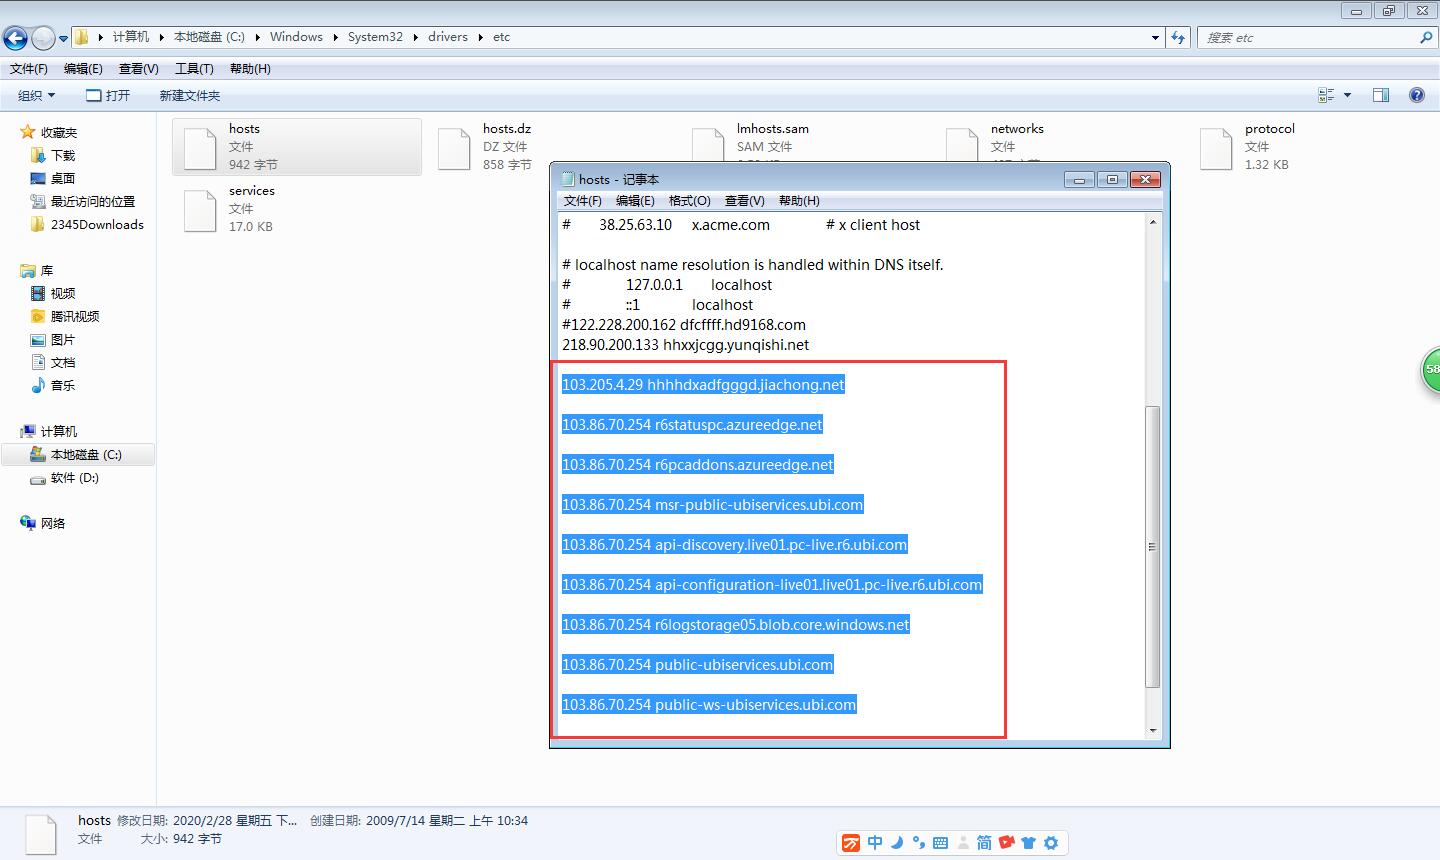The height and width of the screenshot is (860, 1440).
Task: Open Notepad 帮助(H) menu
Action: tap(799, 201)
